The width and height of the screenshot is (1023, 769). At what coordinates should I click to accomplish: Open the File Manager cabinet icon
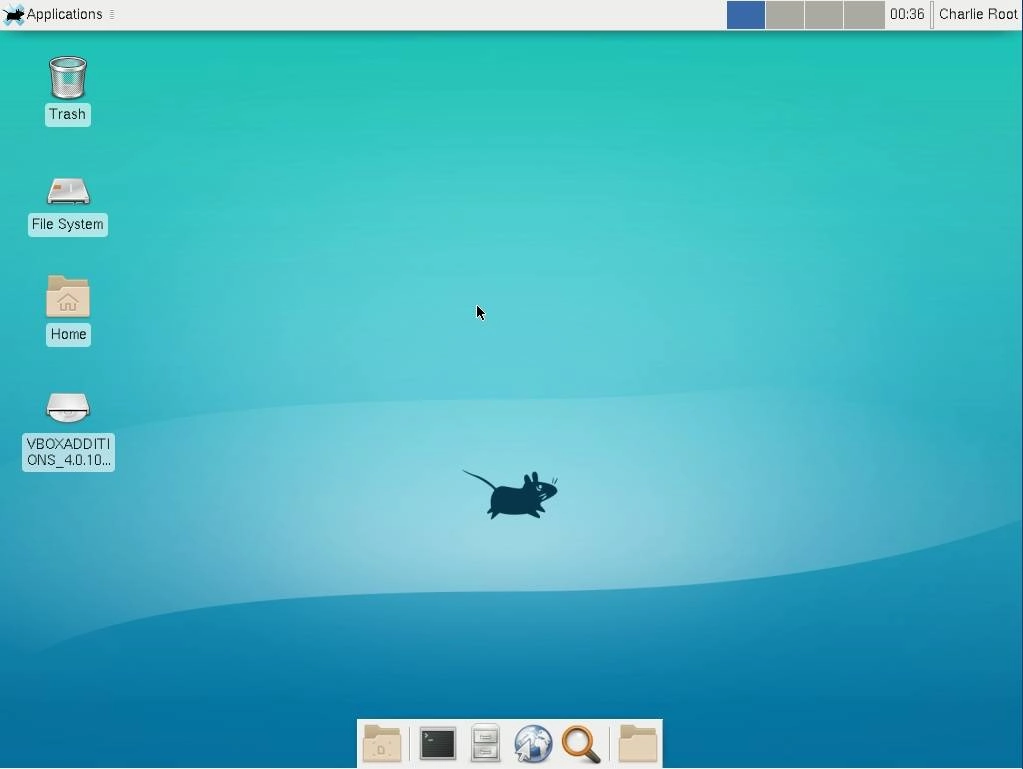[x=485, y=743]
